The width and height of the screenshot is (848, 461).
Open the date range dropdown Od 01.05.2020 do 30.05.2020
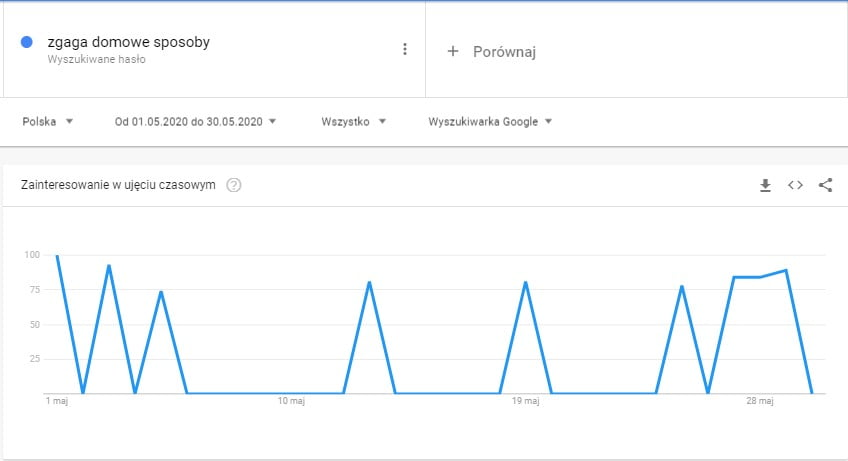pyautogui.click(x=195, y=122)
